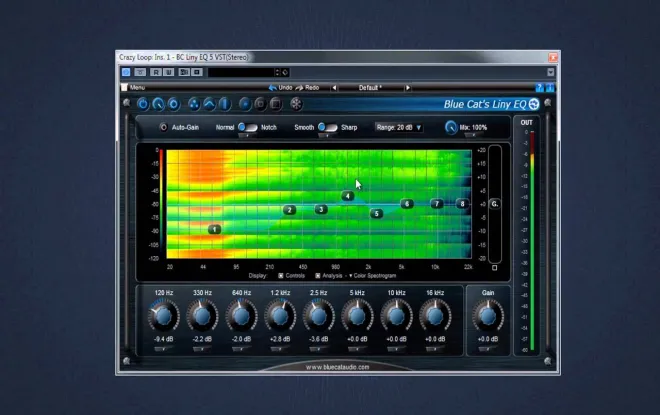Click the 120 Hz band gain knob
The image size is (660, 415).
[x=164, y=316]
